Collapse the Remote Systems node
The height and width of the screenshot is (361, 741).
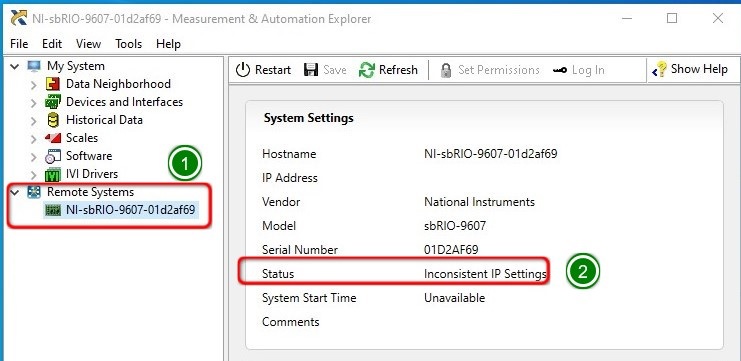(15, 192)
